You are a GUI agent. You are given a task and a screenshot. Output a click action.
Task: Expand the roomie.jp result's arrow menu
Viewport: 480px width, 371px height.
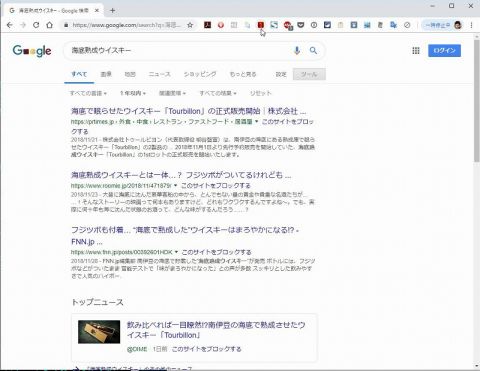coord(176,186)
